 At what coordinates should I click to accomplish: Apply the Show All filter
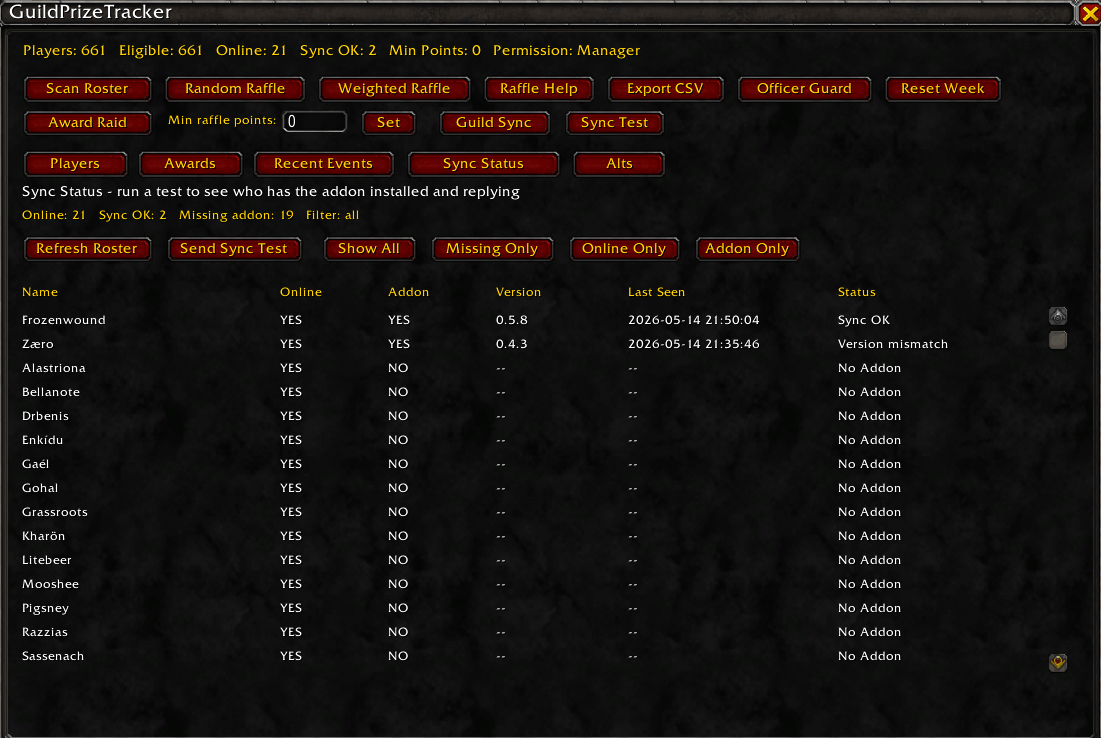[369, 249]
